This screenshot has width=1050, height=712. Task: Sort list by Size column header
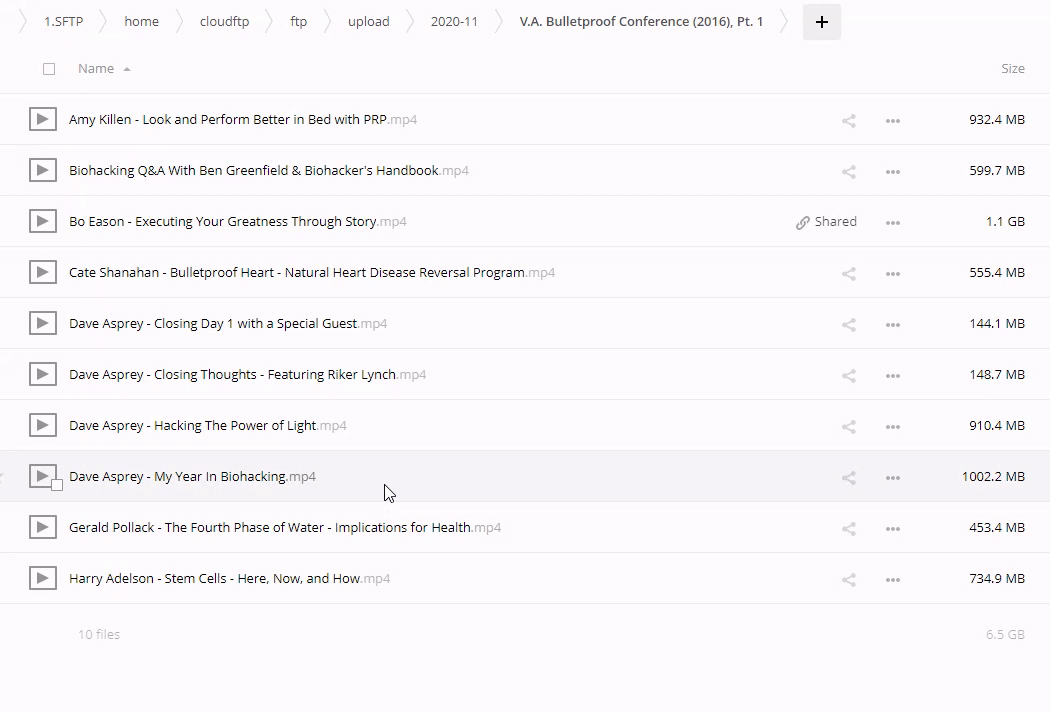pyautogui.click(x=1012, y=69)
